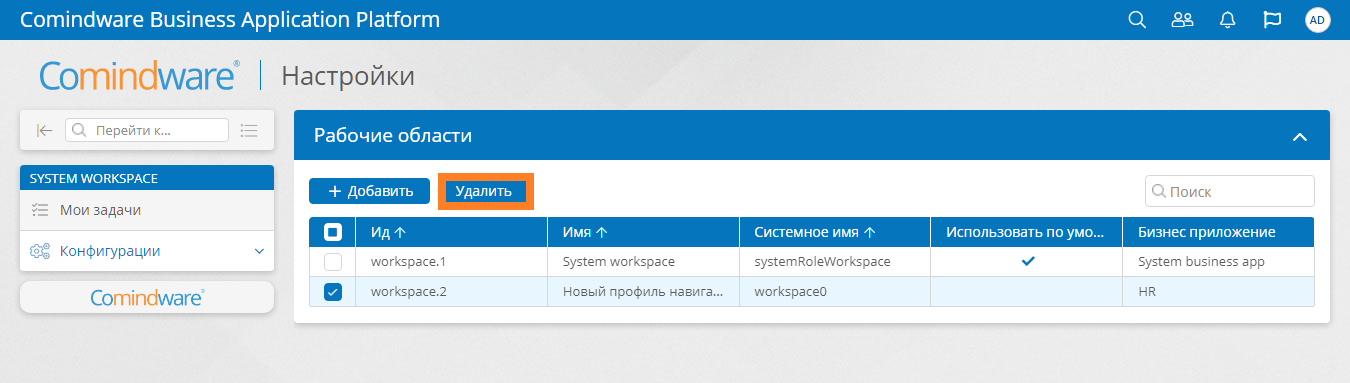1350x383 pixels.
Task: Click 'Comindware Business Application Platform' title
Action: (230, 20)
